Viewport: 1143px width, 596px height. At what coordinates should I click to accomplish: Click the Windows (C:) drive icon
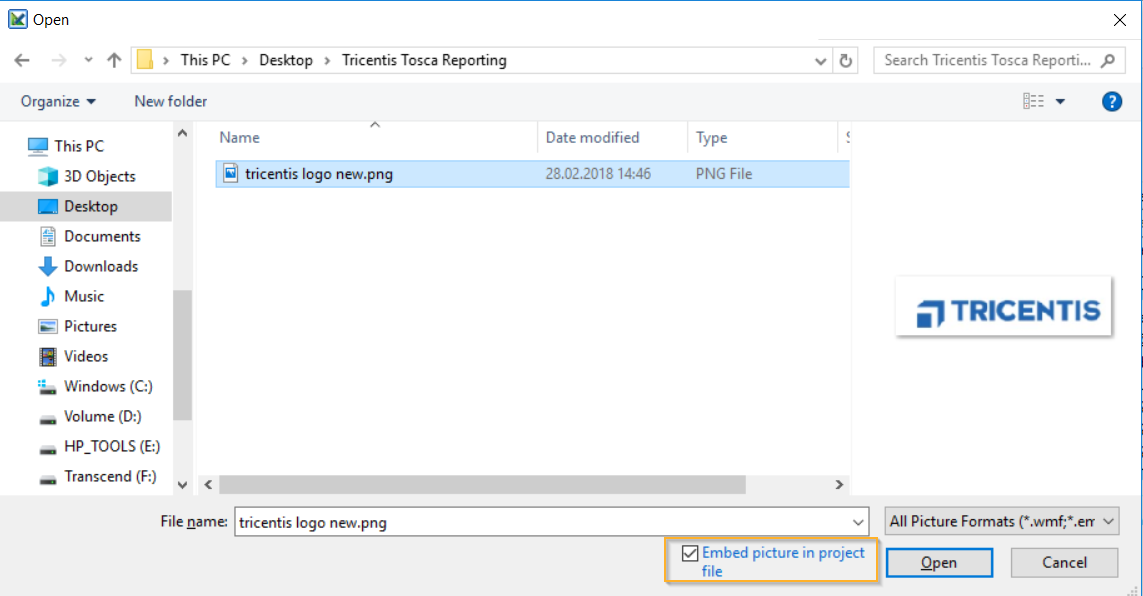click(47, 386)
